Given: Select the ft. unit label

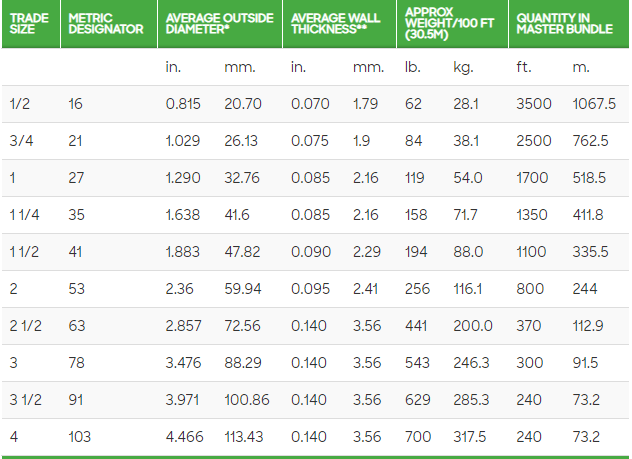Looking at the screenshot, I should pos(523,68).
